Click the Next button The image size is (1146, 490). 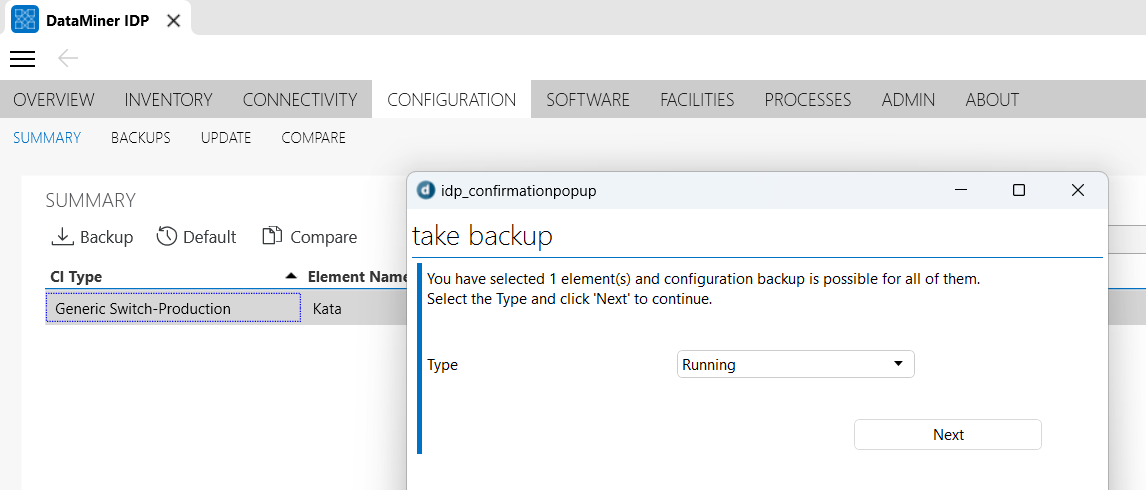pos(948,434)
